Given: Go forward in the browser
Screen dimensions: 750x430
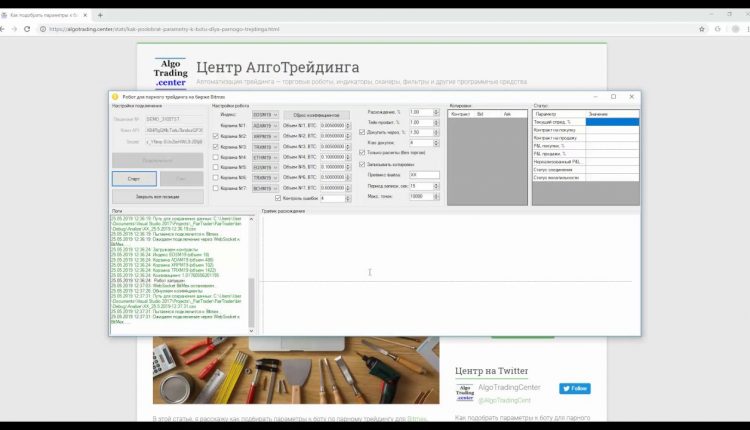Looking at the screenshot, I should (x=14, y=29).
